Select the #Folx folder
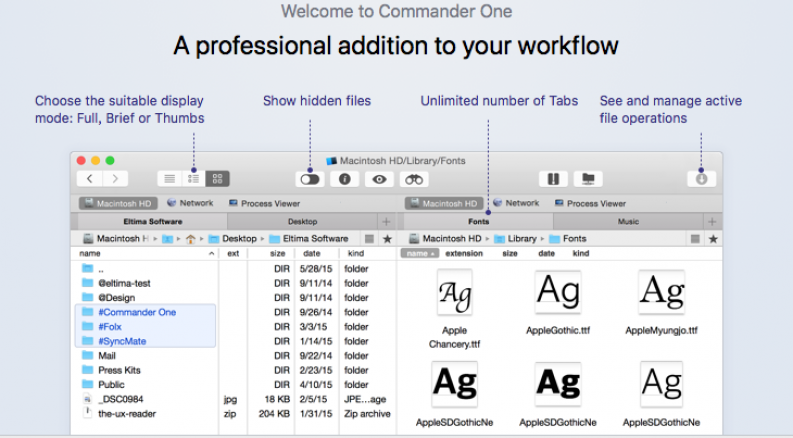793x438 pixels. 236,327
